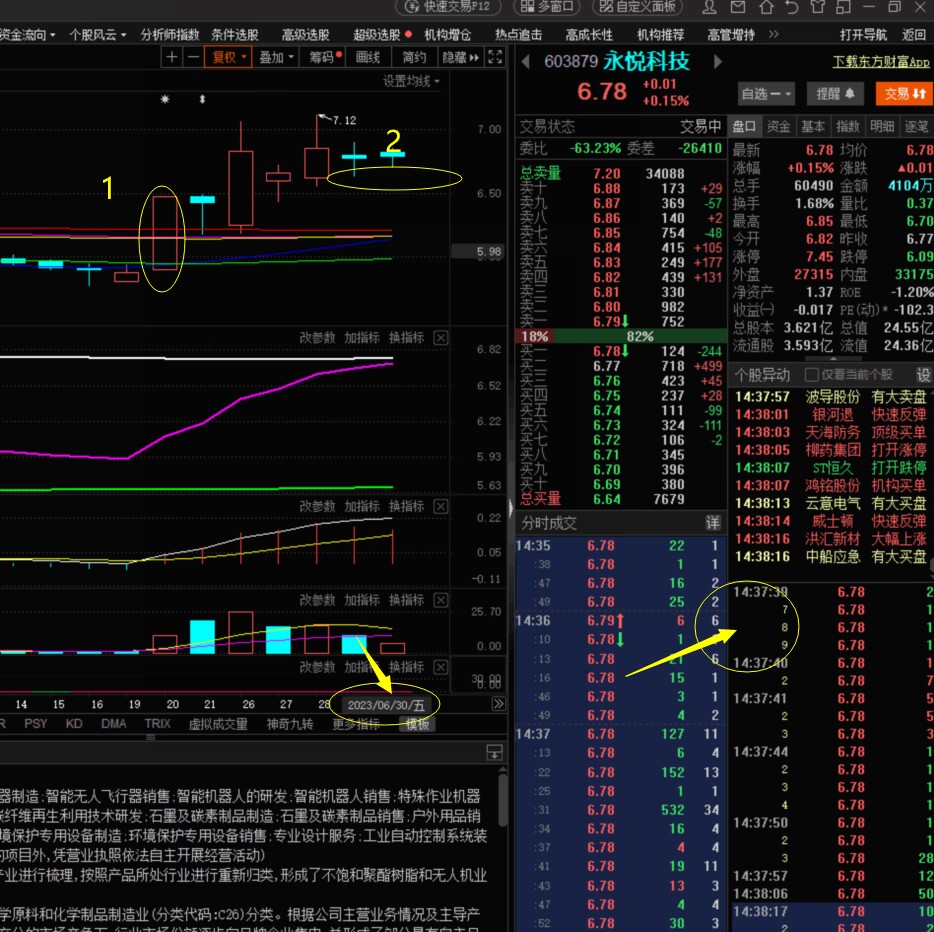Click the 提醒 alert bell button

click(835, 93)
